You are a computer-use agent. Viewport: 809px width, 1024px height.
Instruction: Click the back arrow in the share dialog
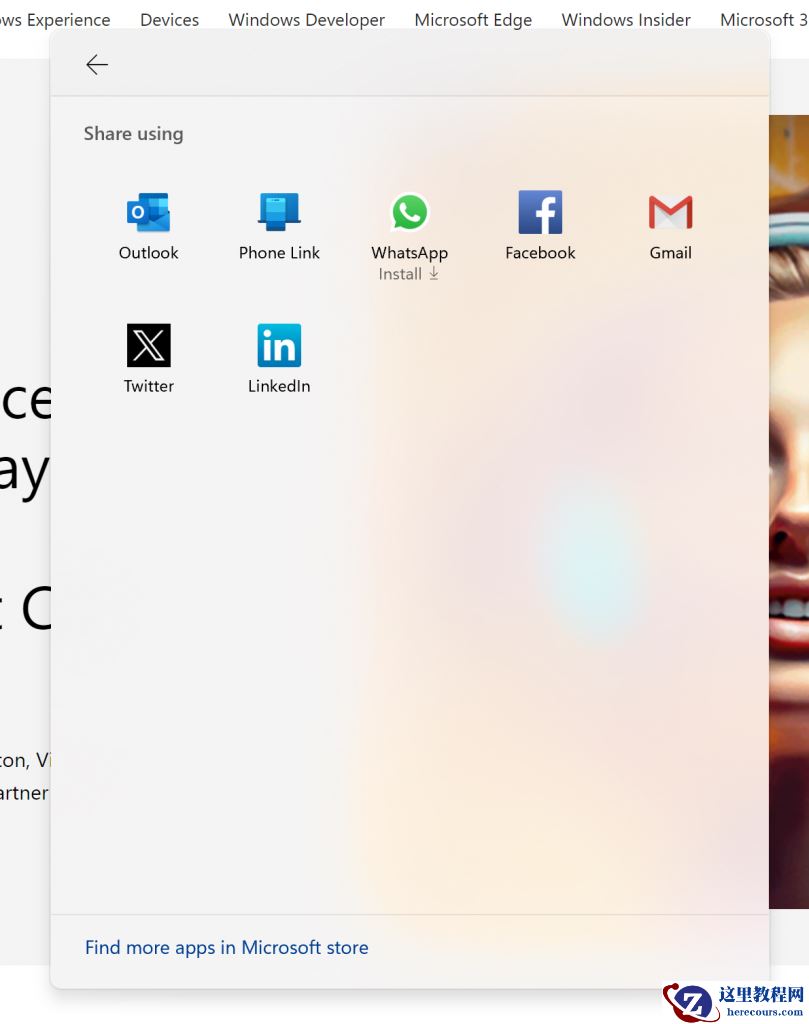[x=96, y=64]
